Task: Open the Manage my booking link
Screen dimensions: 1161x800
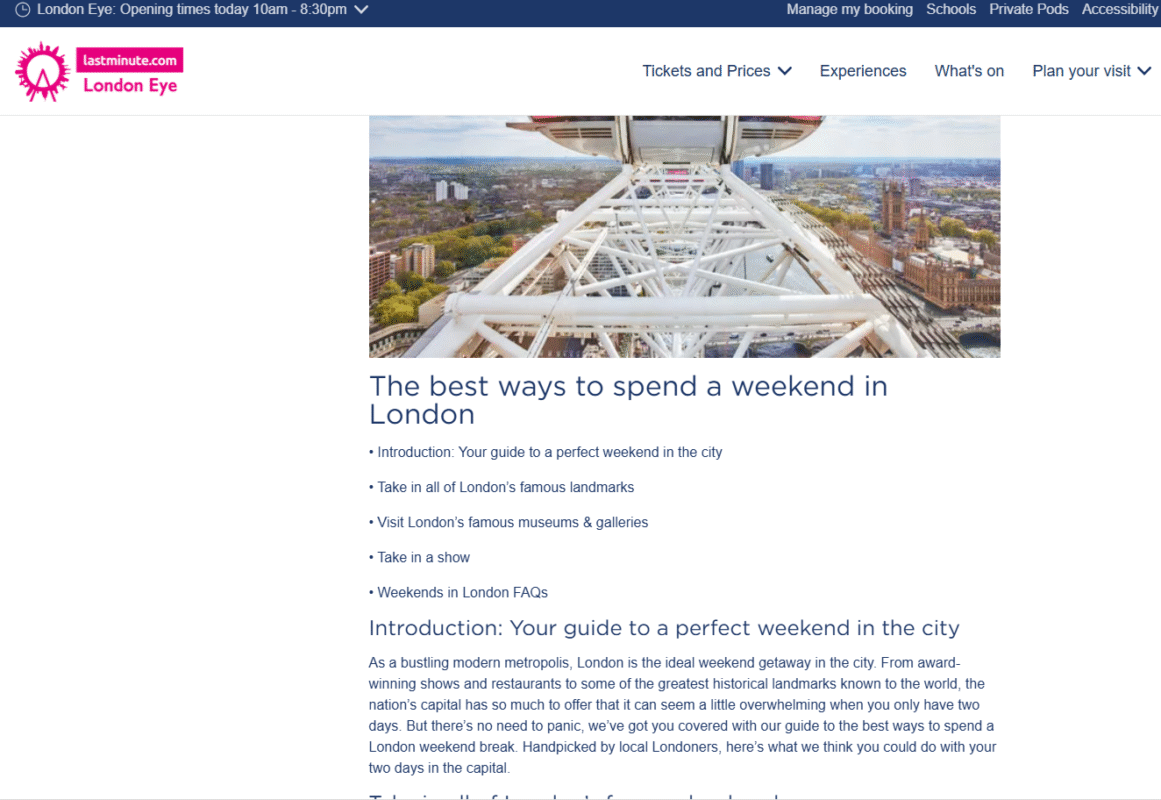Action: (x=849, y=10)
